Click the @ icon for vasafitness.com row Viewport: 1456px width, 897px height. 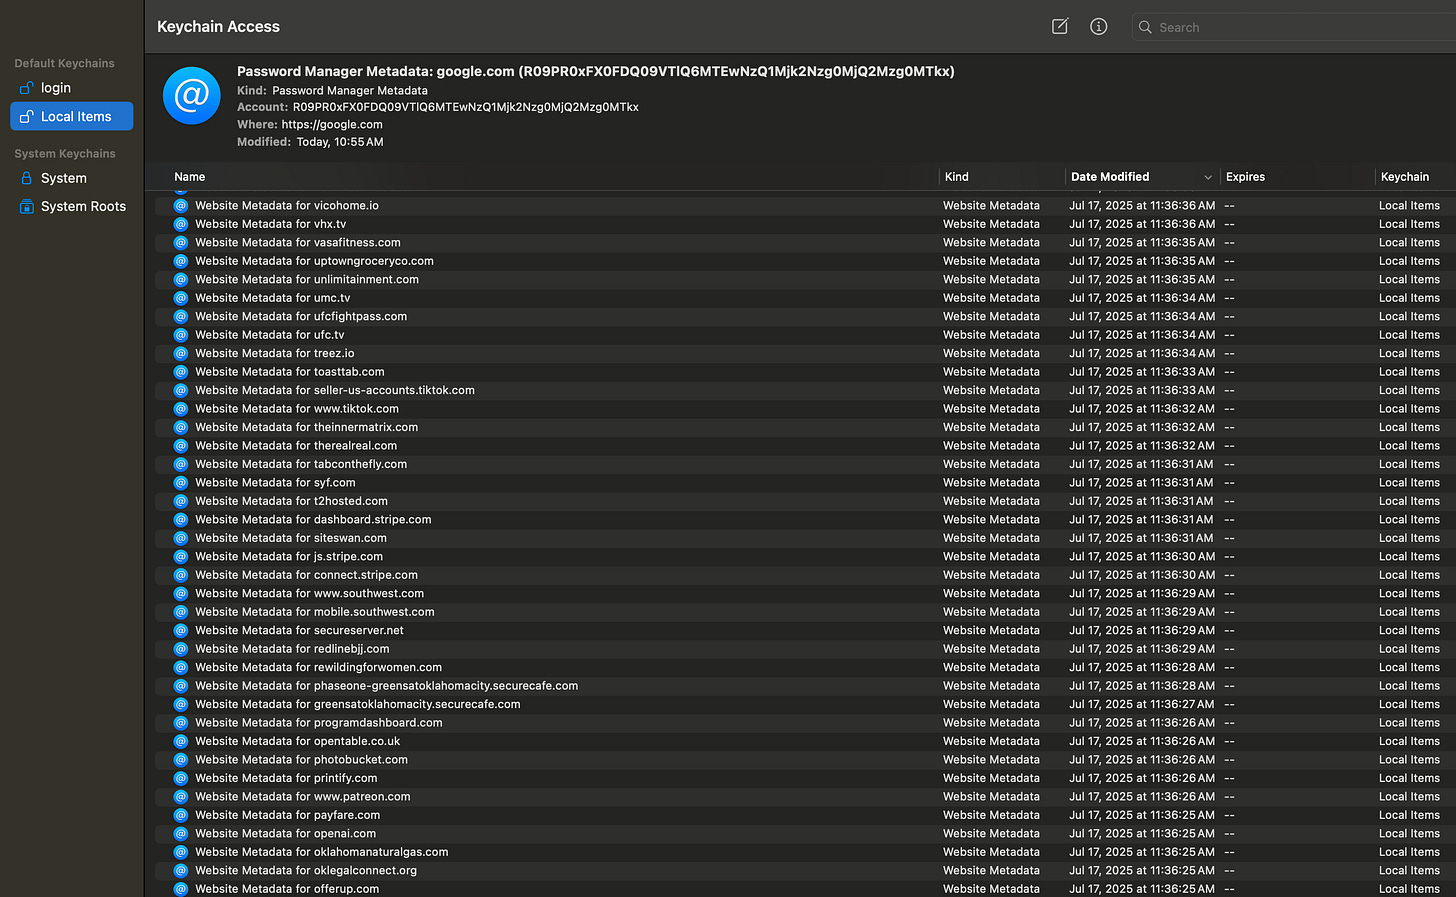coord(181,242)
